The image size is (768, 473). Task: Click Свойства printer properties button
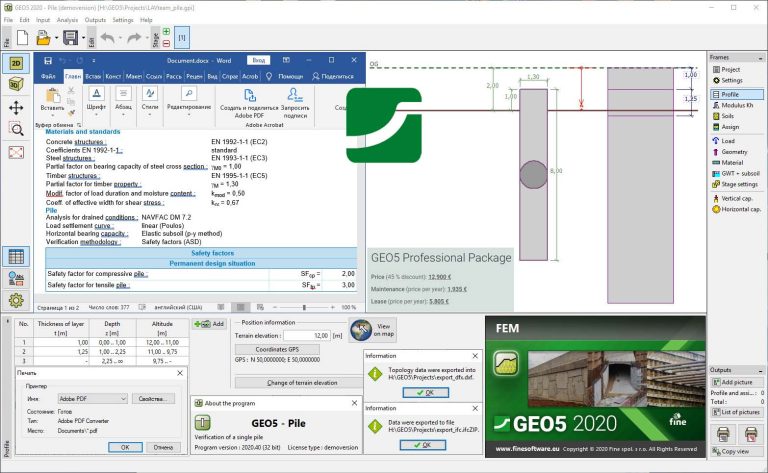pos(153,399)
